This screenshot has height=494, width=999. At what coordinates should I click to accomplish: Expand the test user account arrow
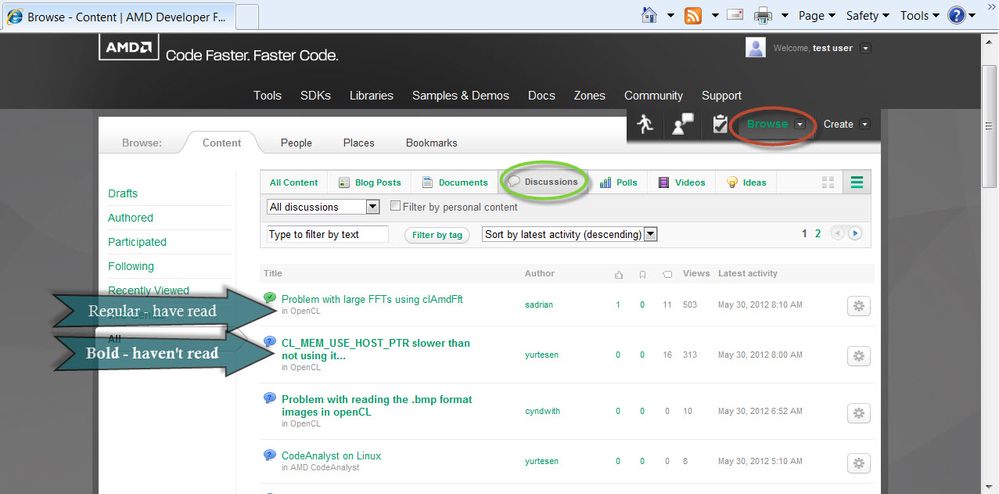click(865, 48)
